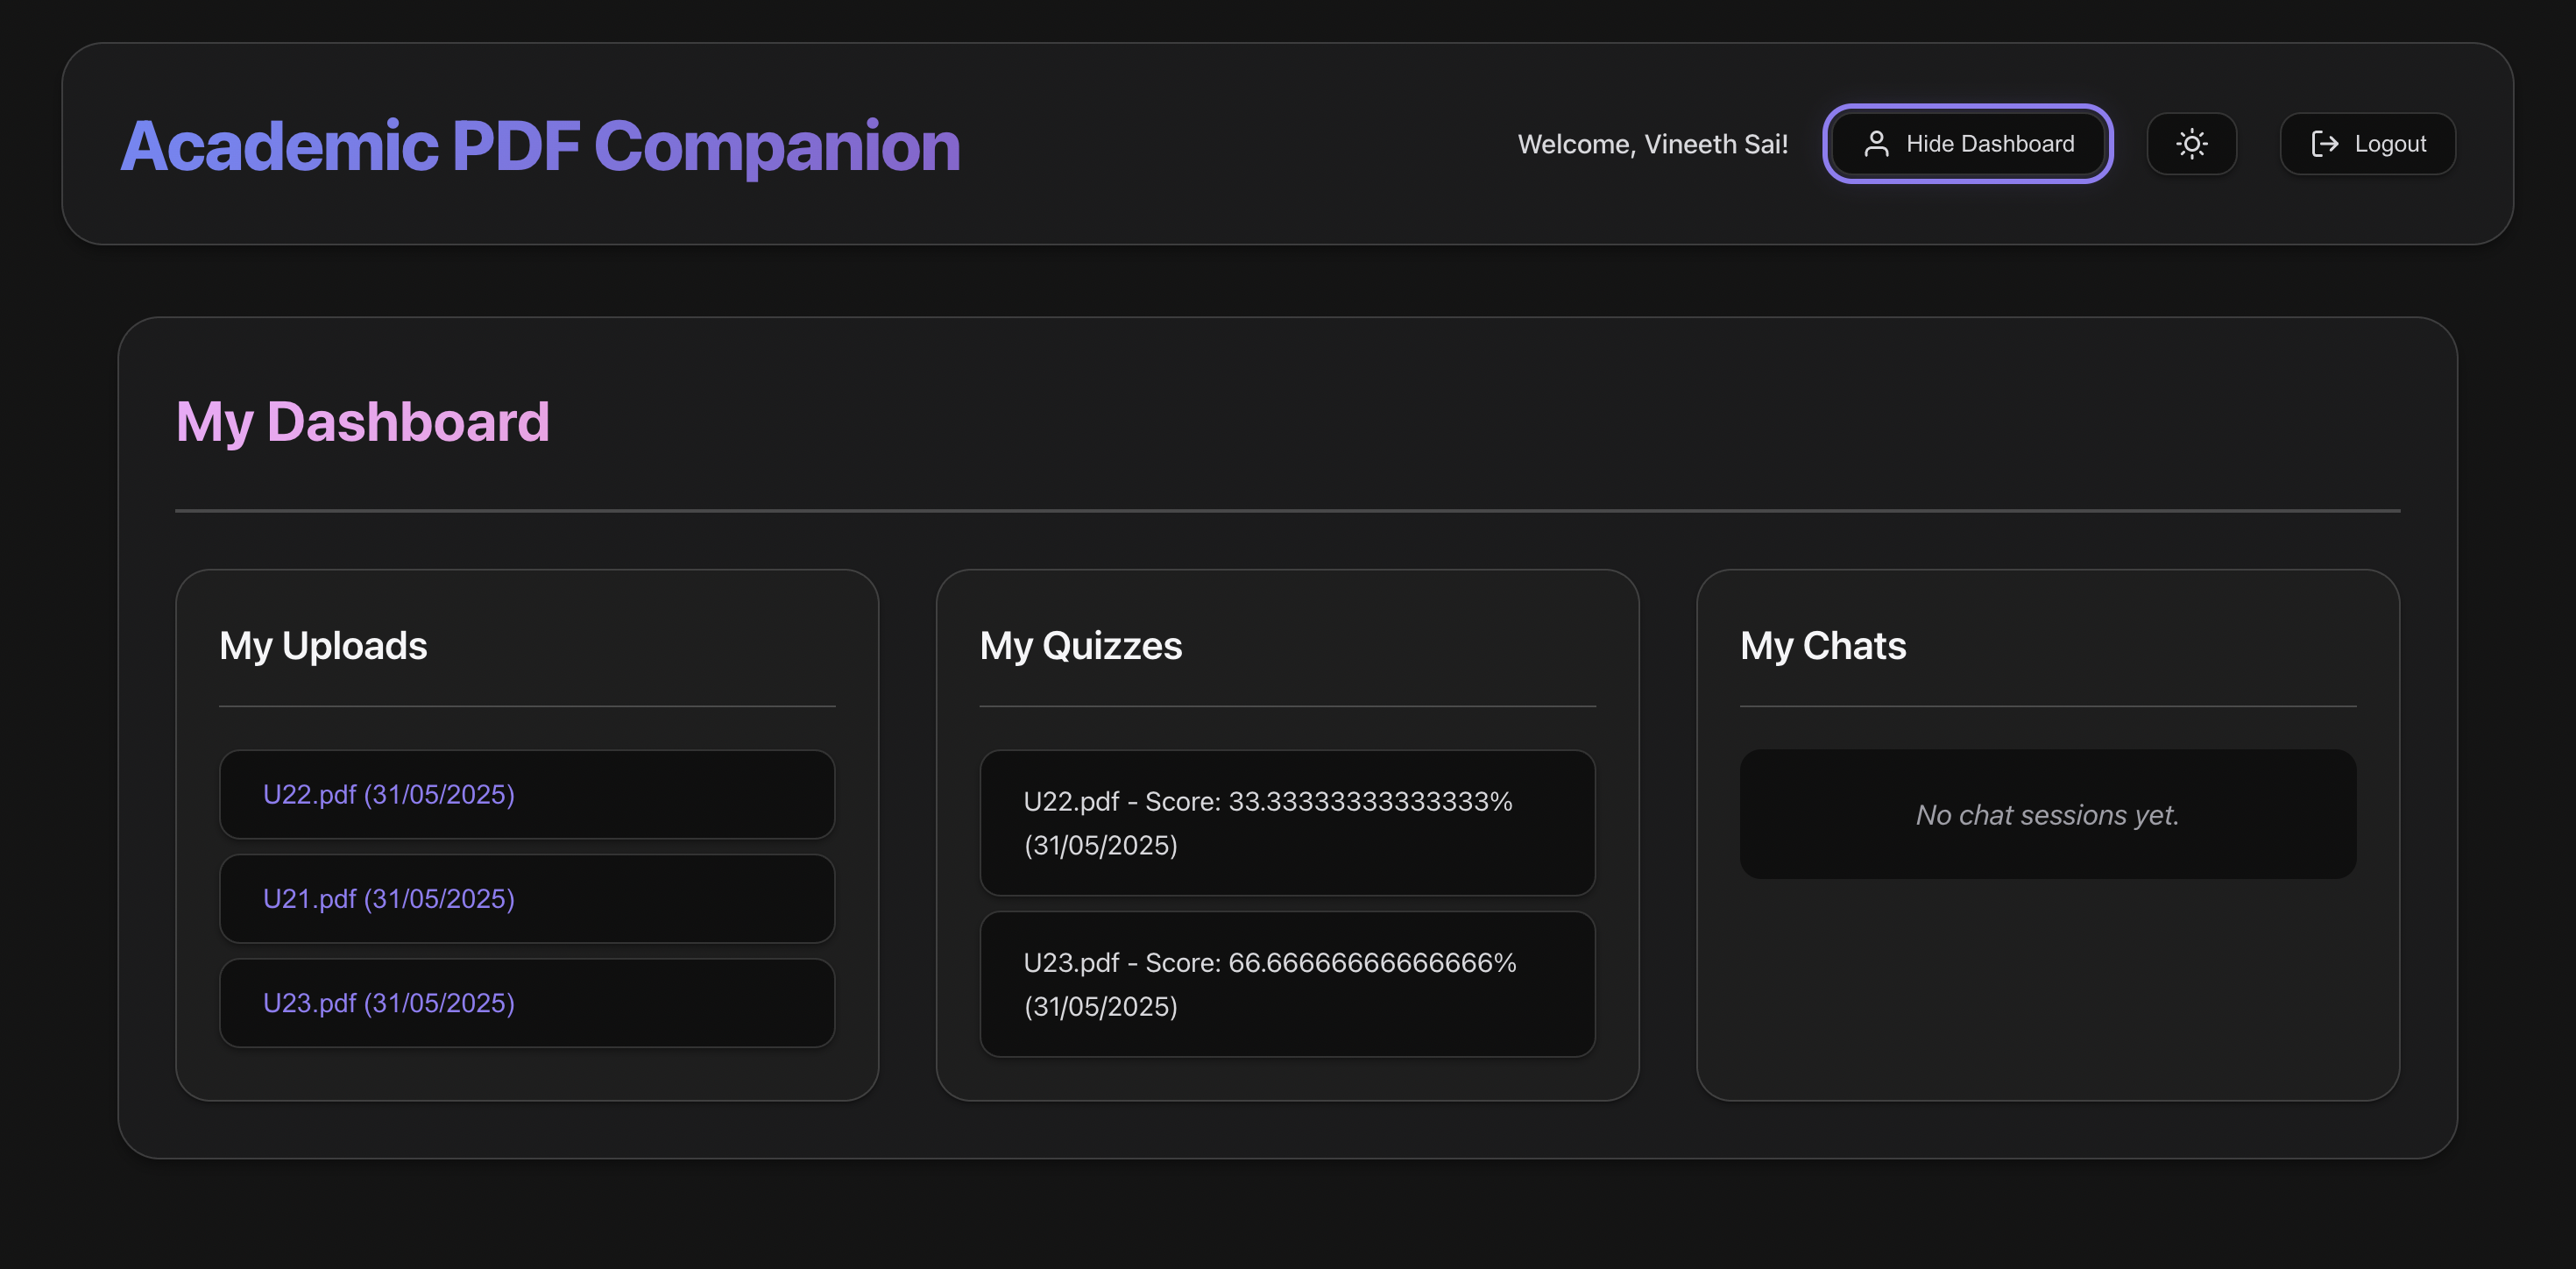2576x1269 pixels.
Task: Click the My Quizzes panel heading
Action: click(x=1080, y=646)
